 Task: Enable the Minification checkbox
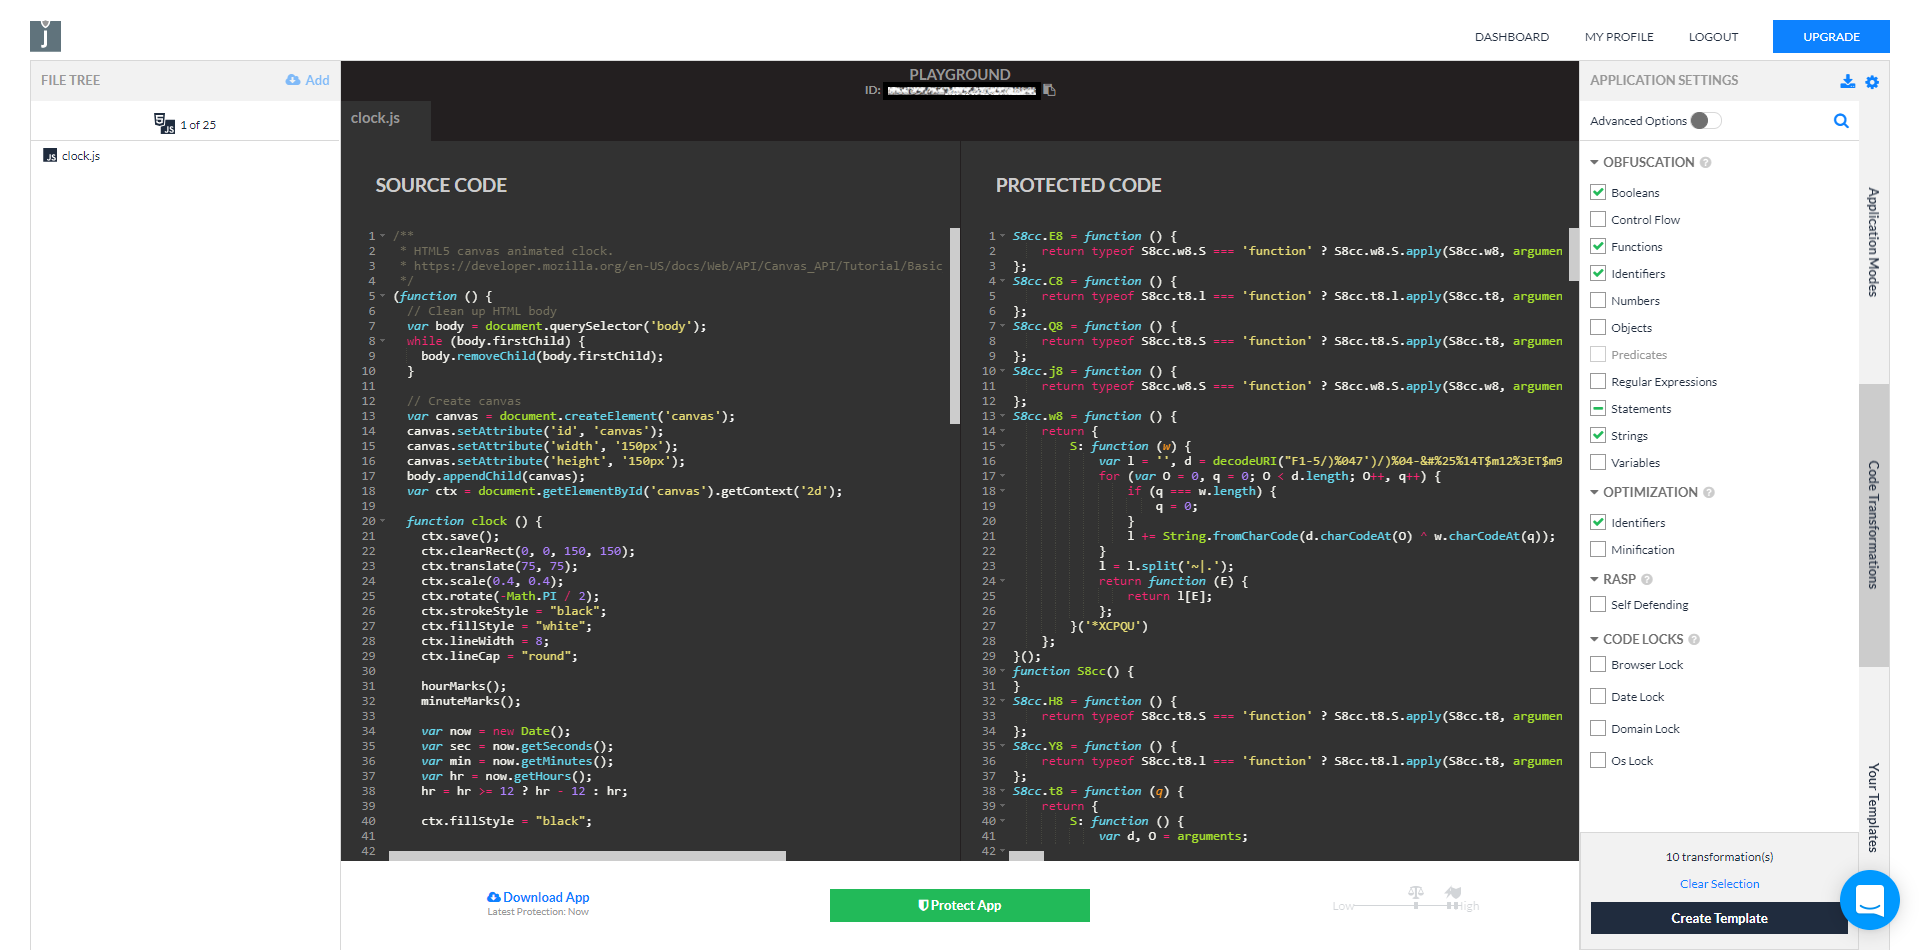[1598, 549]
